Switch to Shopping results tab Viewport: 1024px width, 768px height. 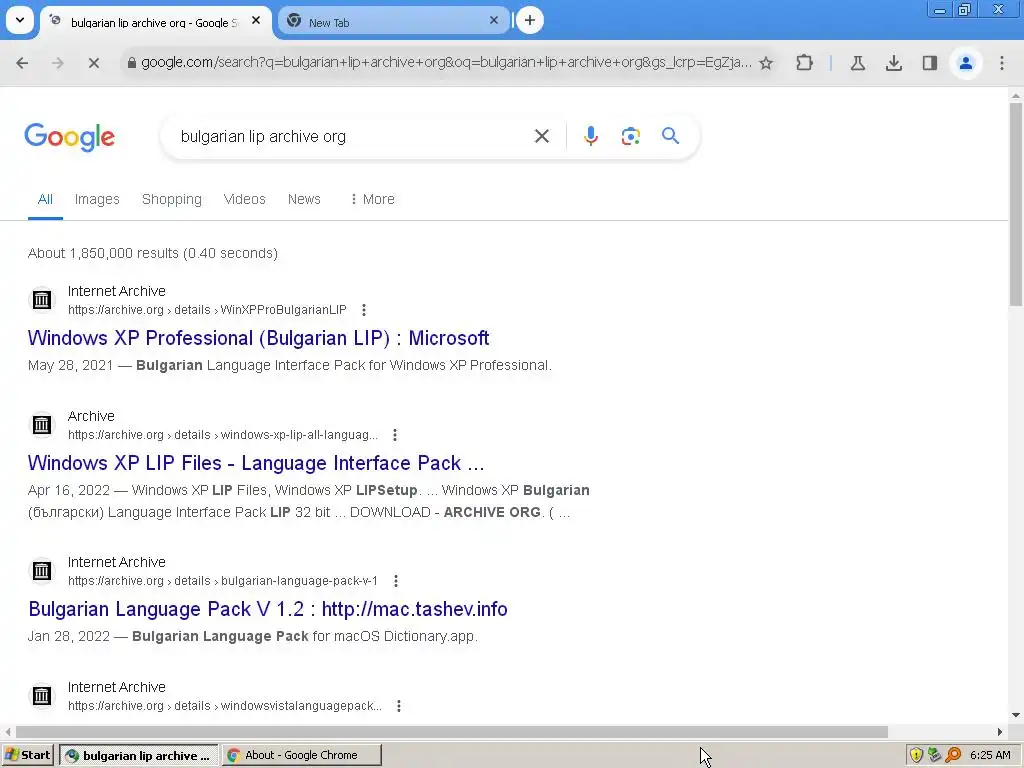pyautogui.click(x=172, y=199)
